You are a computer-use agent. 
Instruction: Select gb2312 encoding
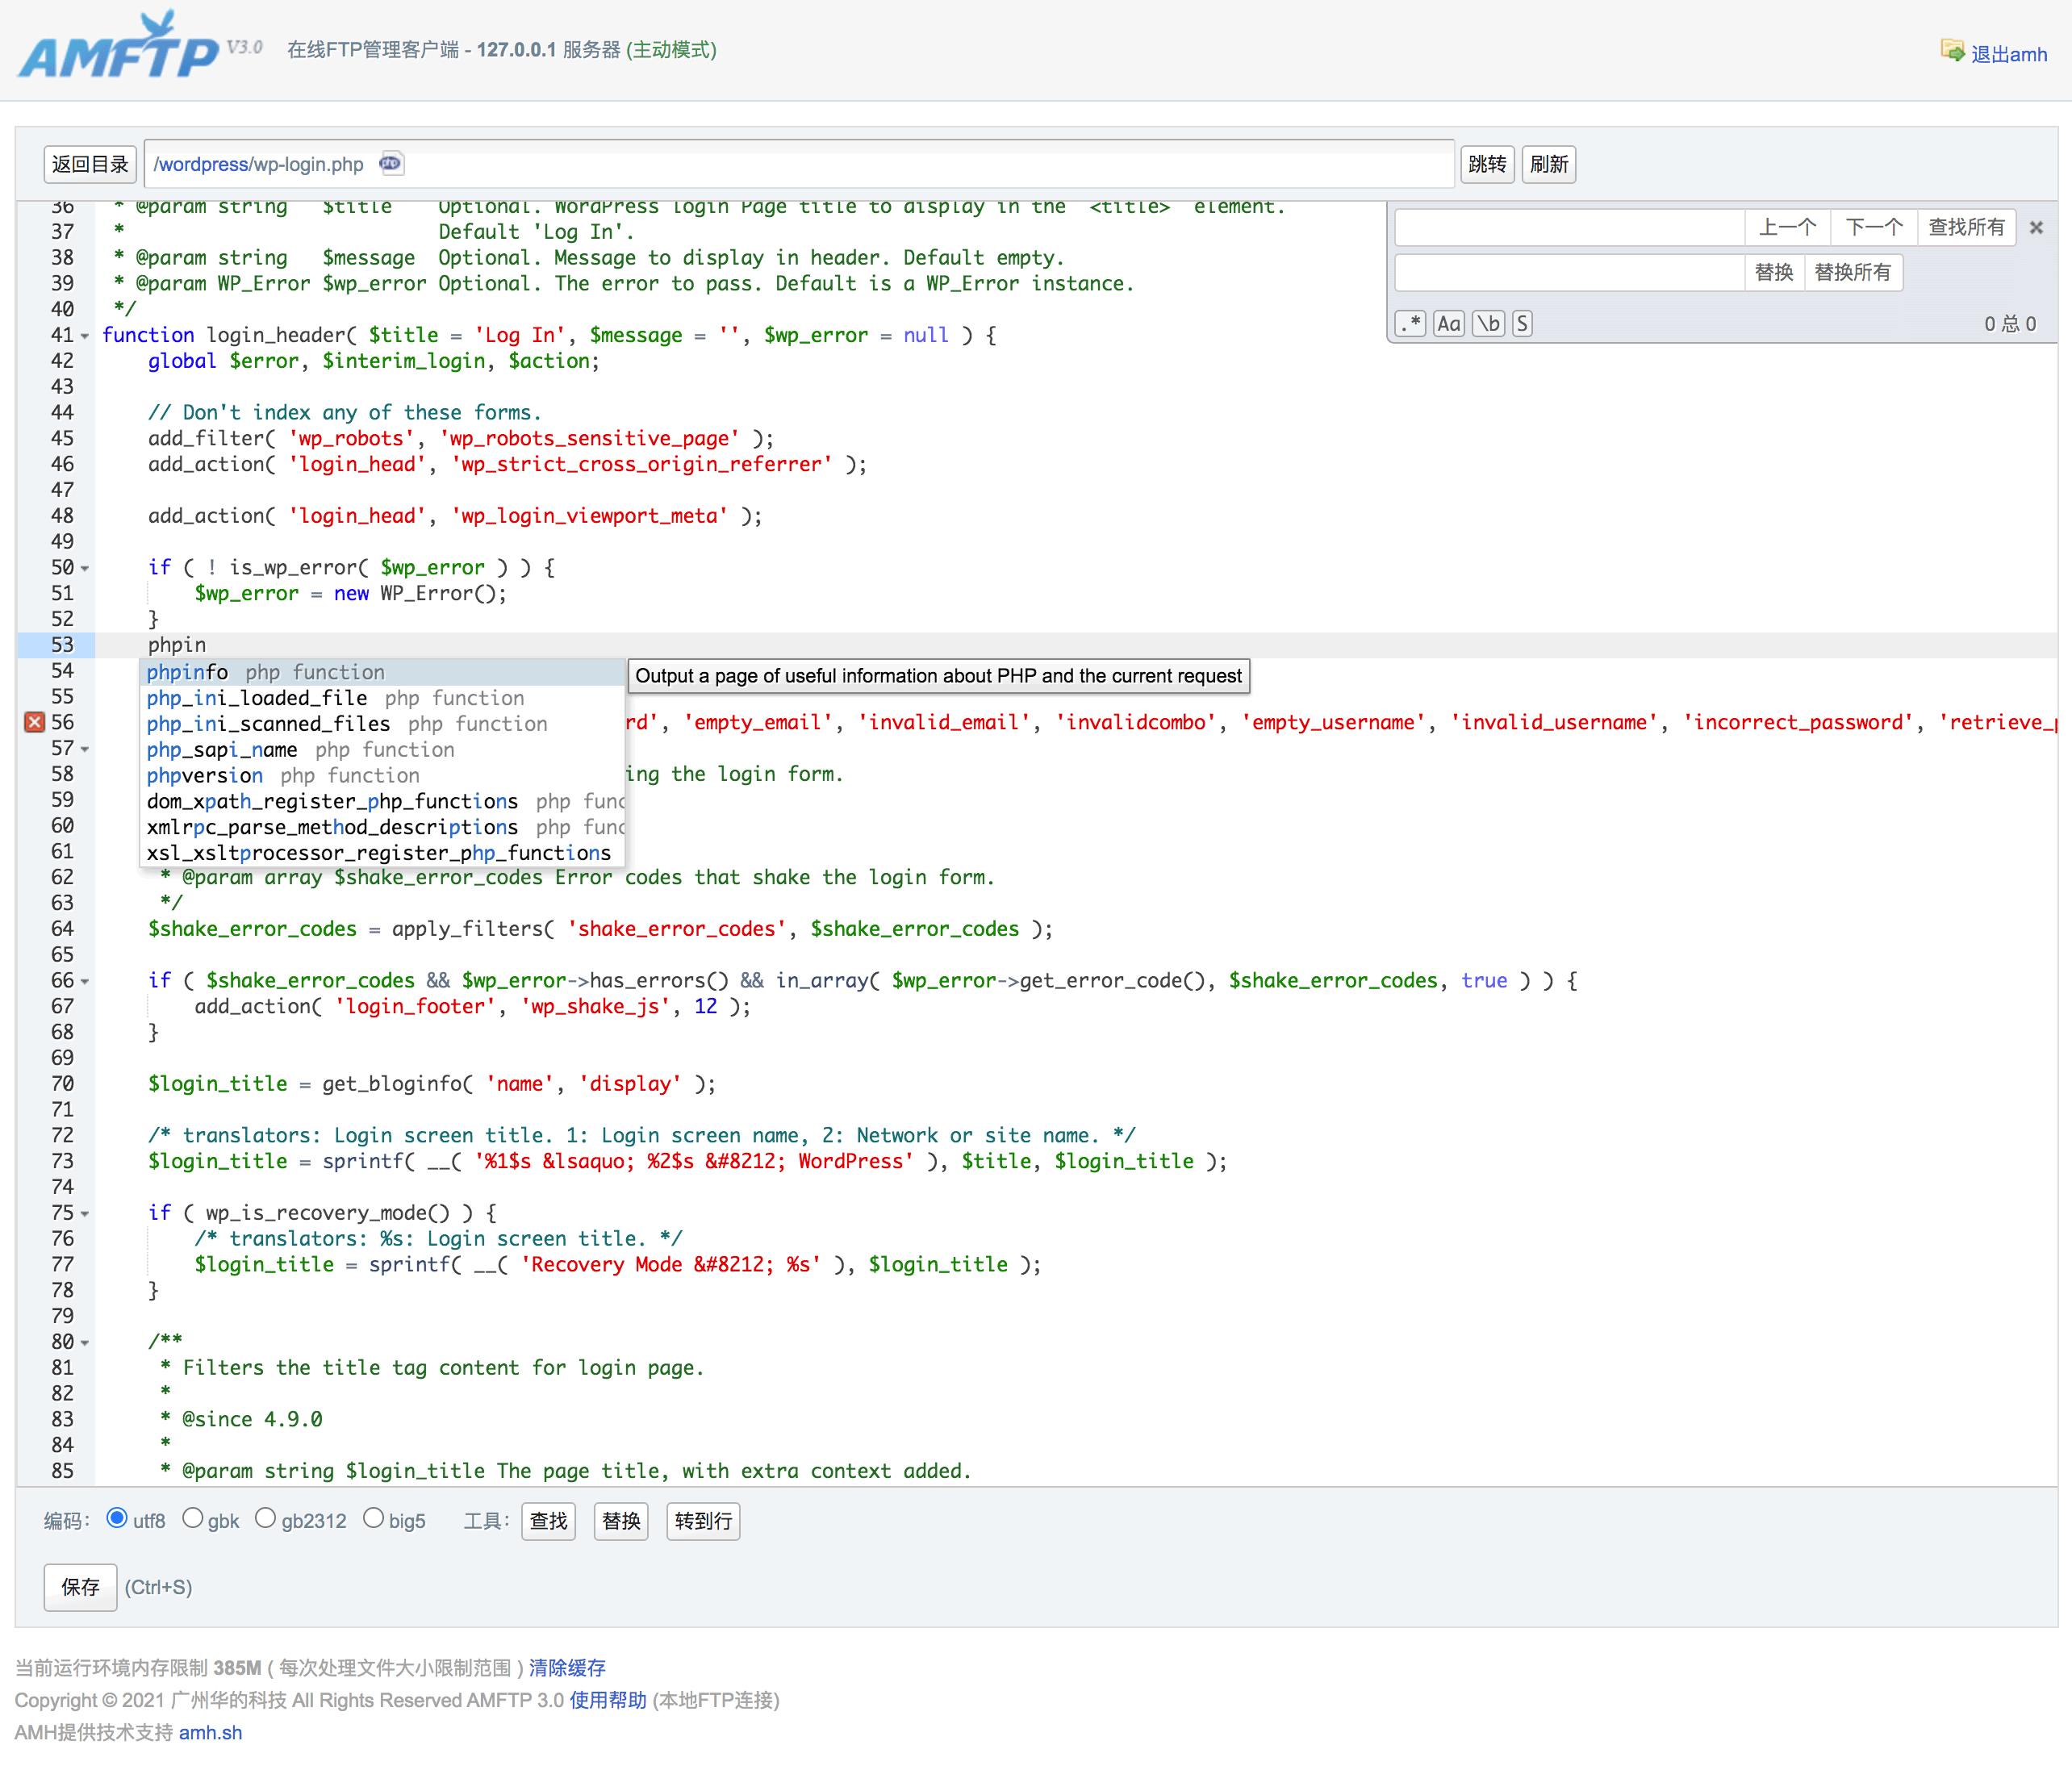265,1518
